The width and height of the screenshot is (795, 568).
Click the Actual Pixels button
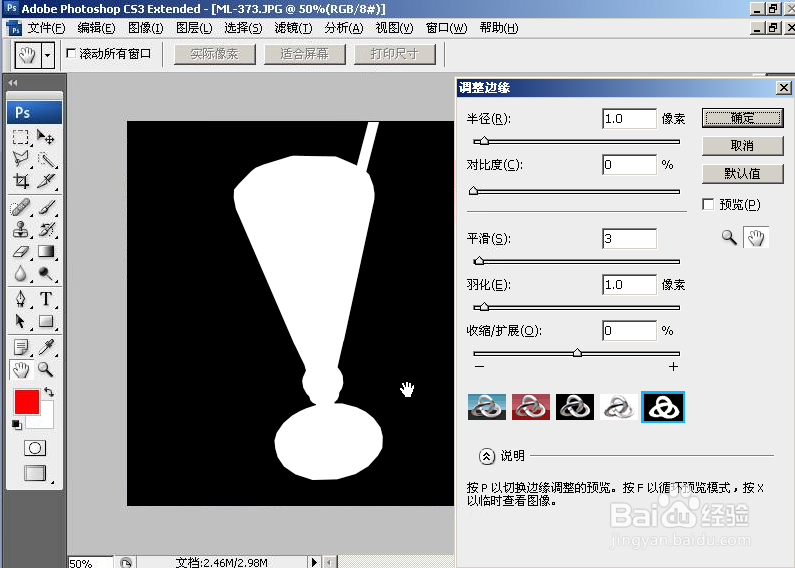pos(215,54)
